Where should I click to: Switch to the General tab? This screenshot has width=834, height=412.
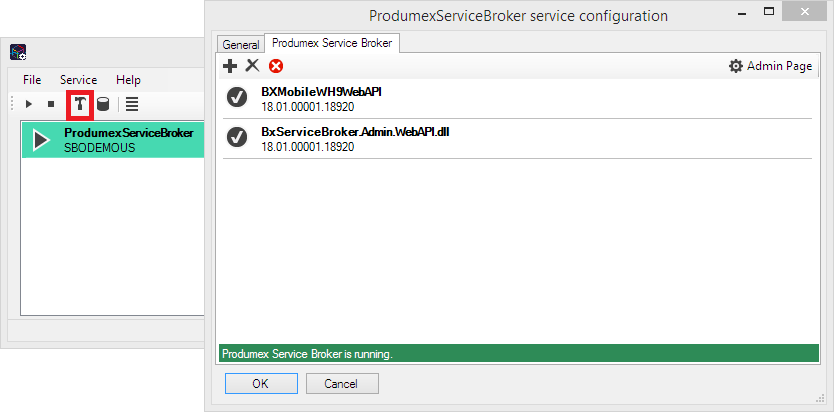[241, 45]
